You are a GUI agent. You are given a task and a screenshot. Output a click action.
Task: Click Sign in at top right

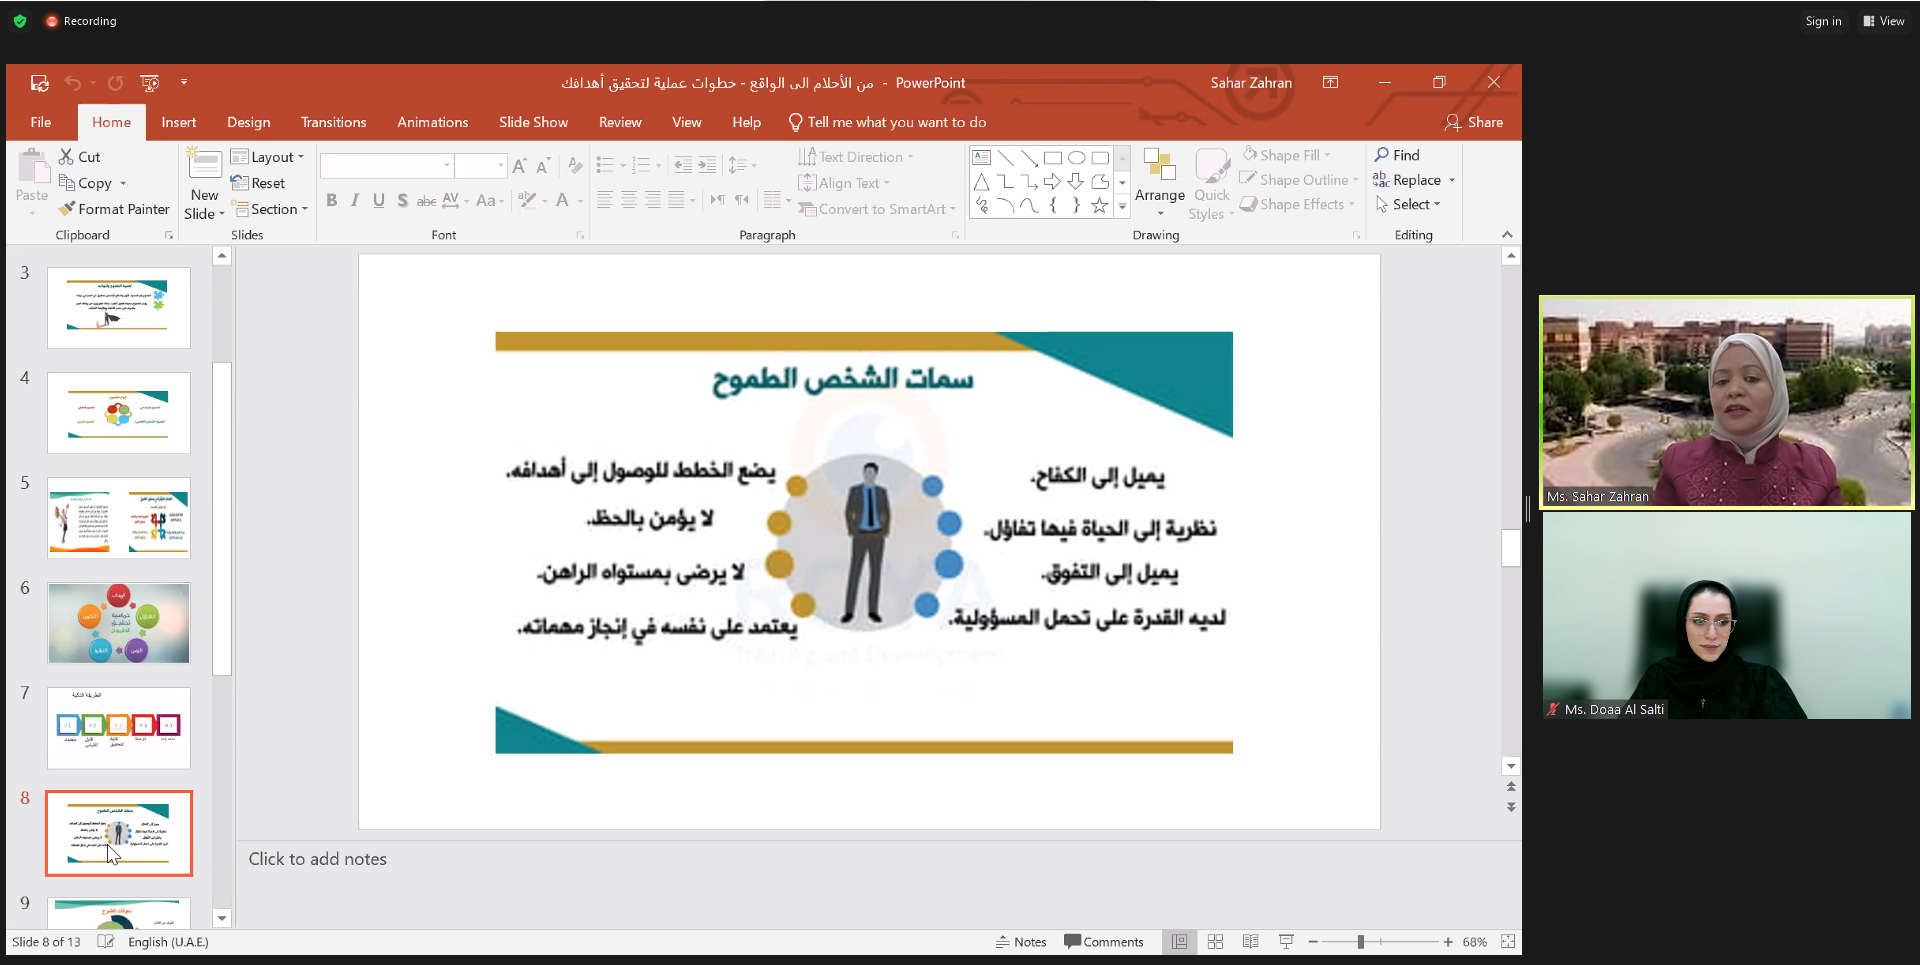1822,21
